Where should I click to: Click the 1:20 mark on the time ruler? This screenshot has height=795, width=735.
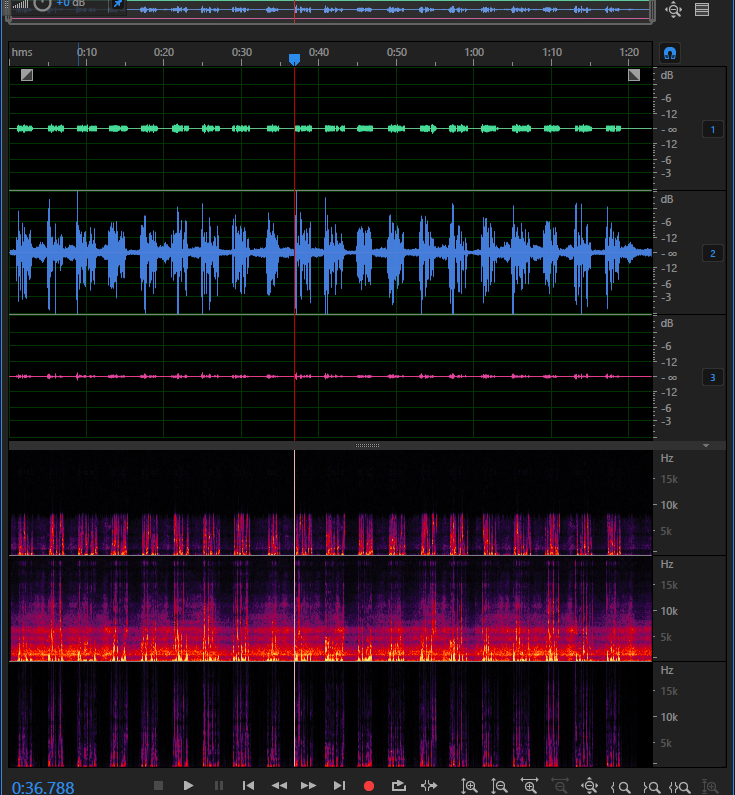pos(629,52)
